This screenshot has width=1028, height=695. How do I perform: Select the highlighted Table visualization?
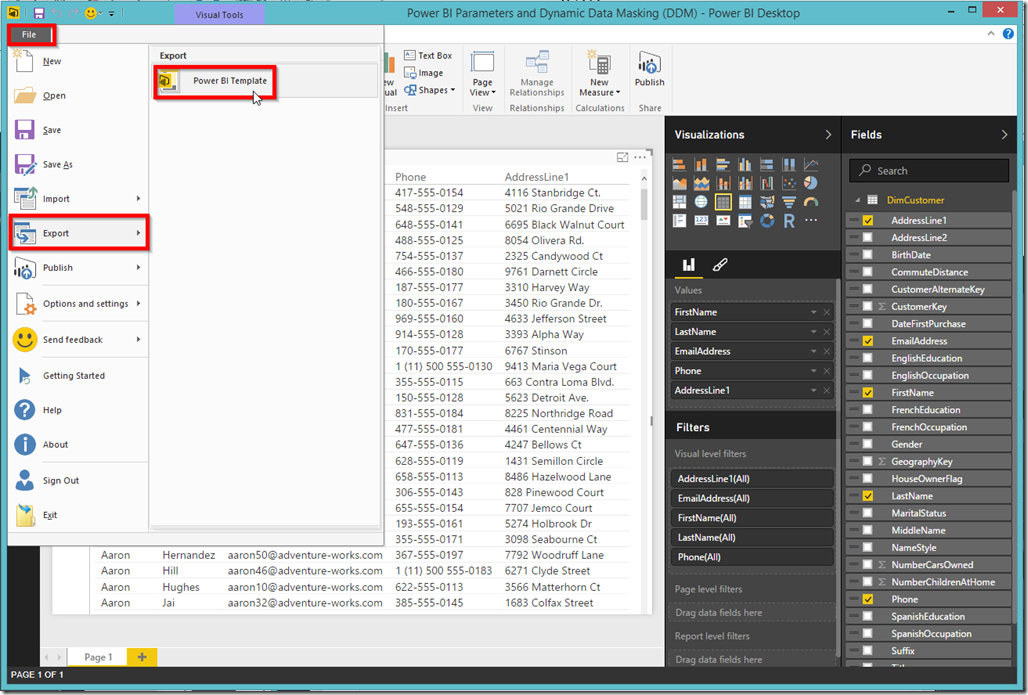click(x=723, y=201)
